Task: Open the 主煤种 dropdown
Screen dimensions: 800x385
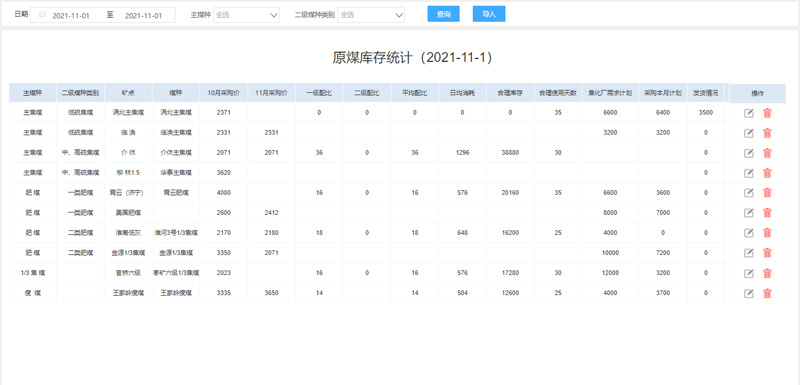Action: point(246,15)
